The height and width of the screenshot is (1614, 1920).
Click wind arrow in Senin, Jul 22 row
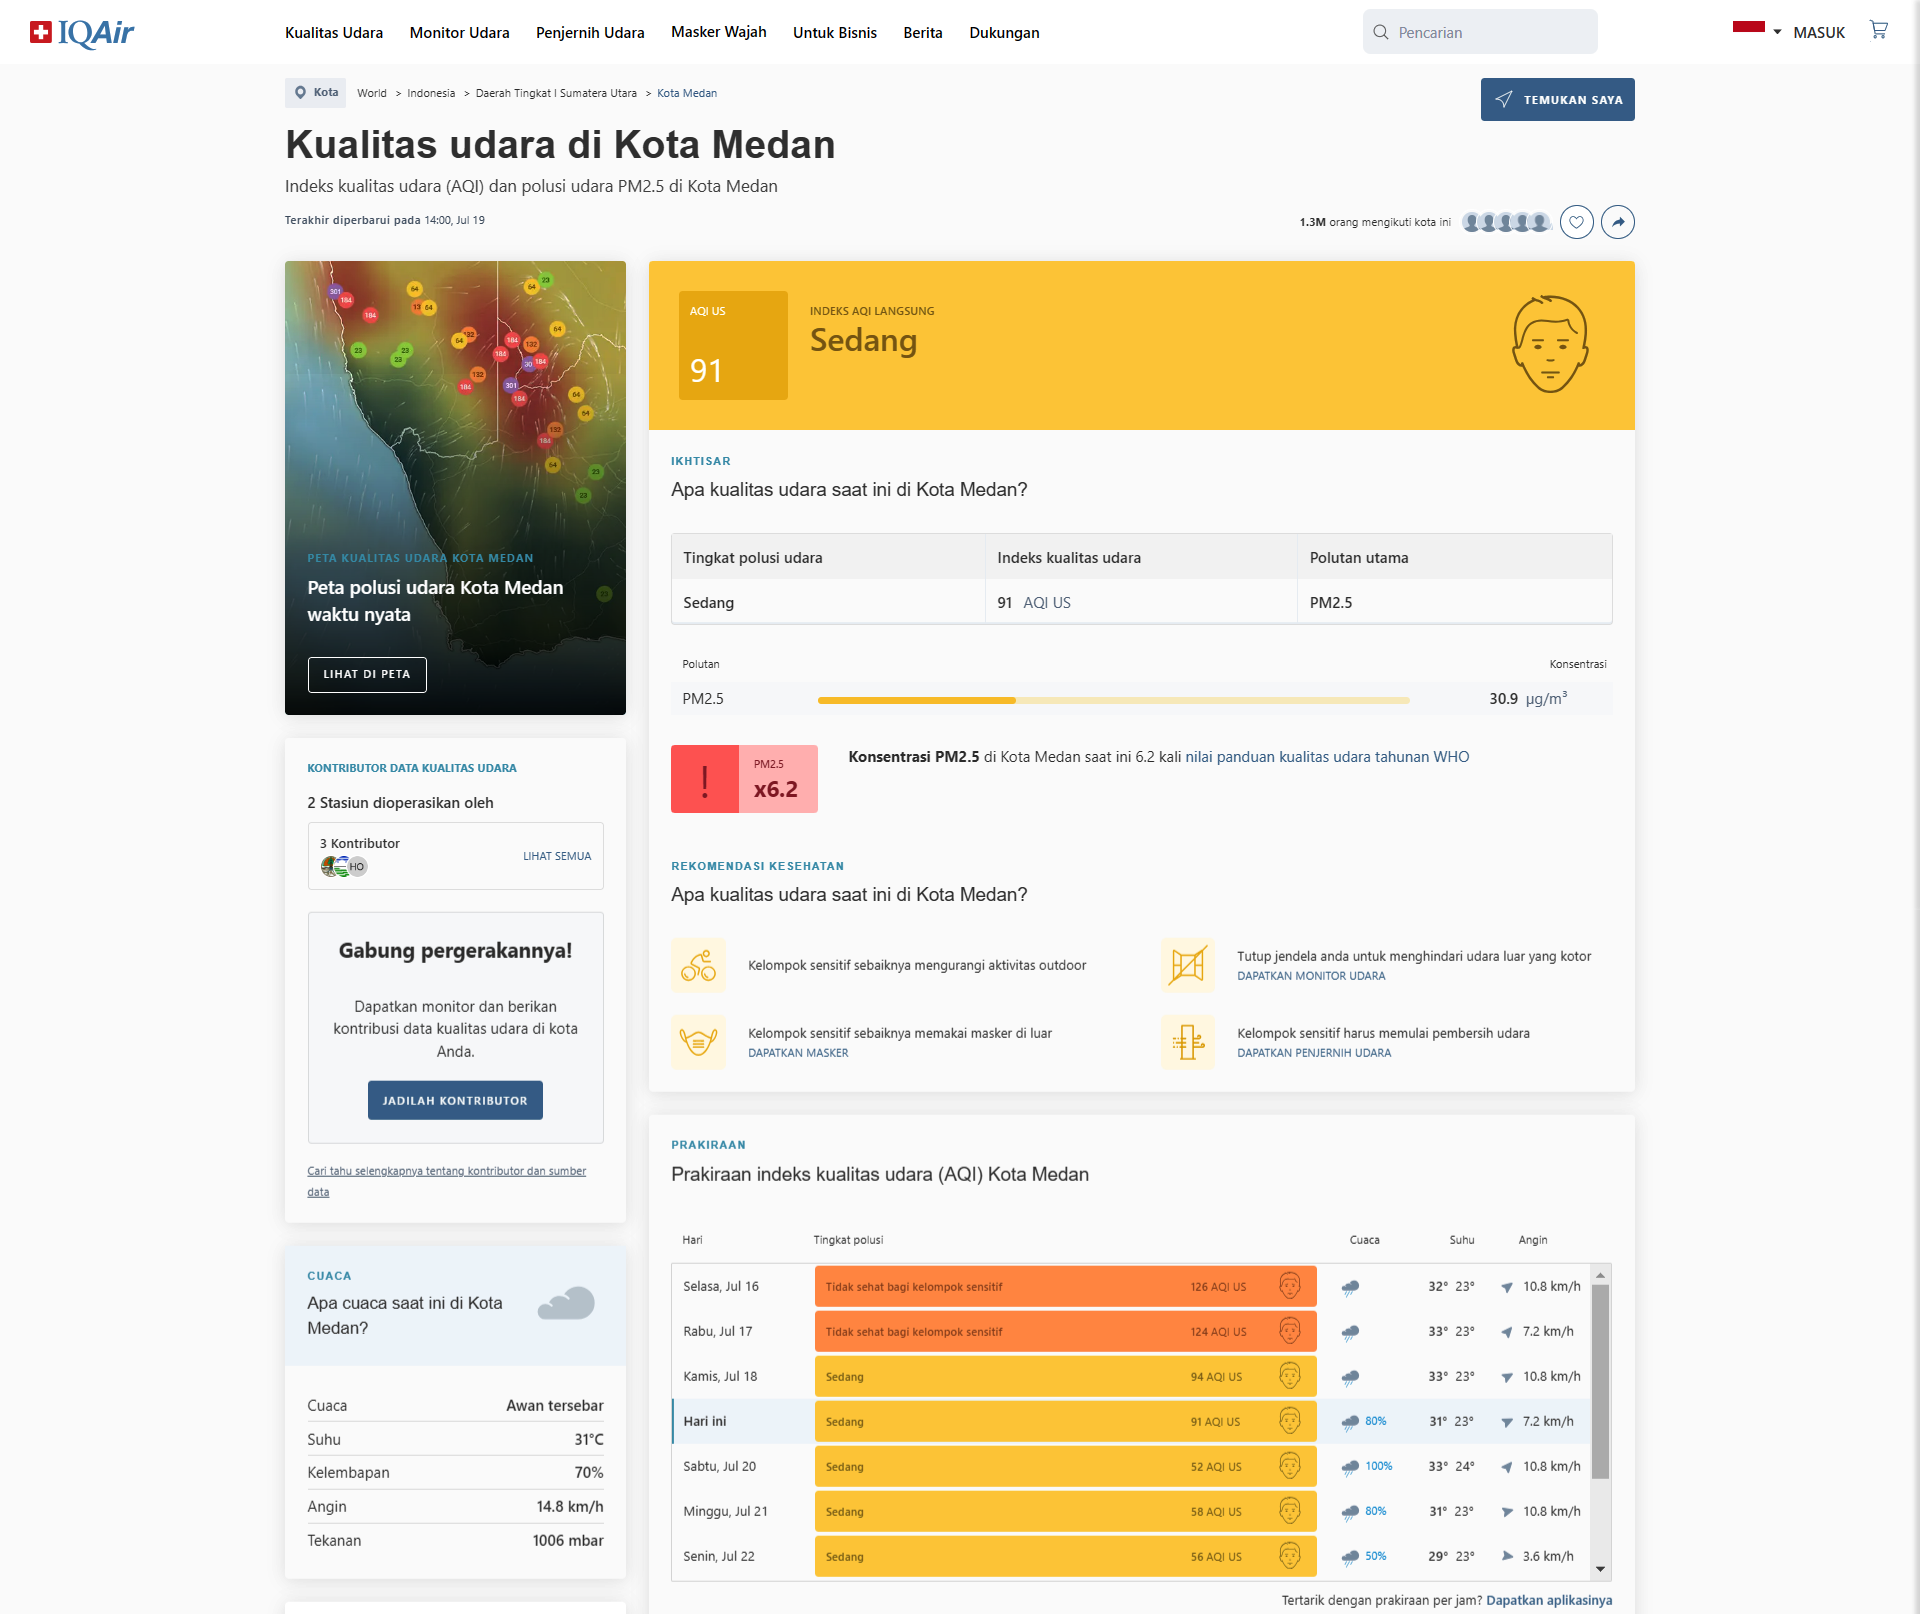point(1507,1556)
